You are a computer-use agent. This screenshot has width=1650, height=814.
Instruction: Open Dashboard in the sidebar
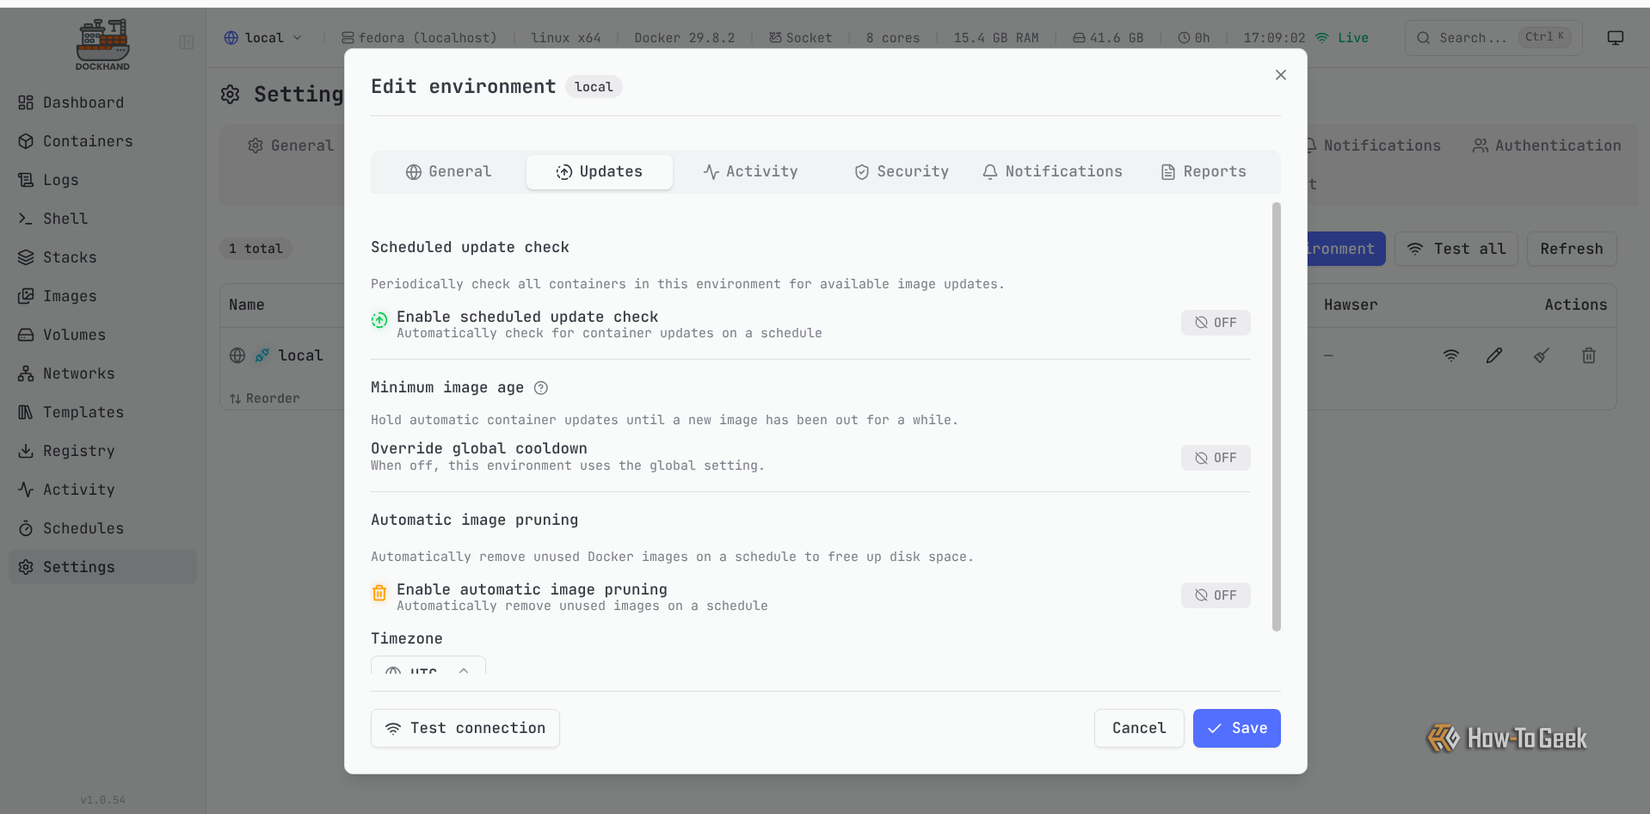(103, 102)
